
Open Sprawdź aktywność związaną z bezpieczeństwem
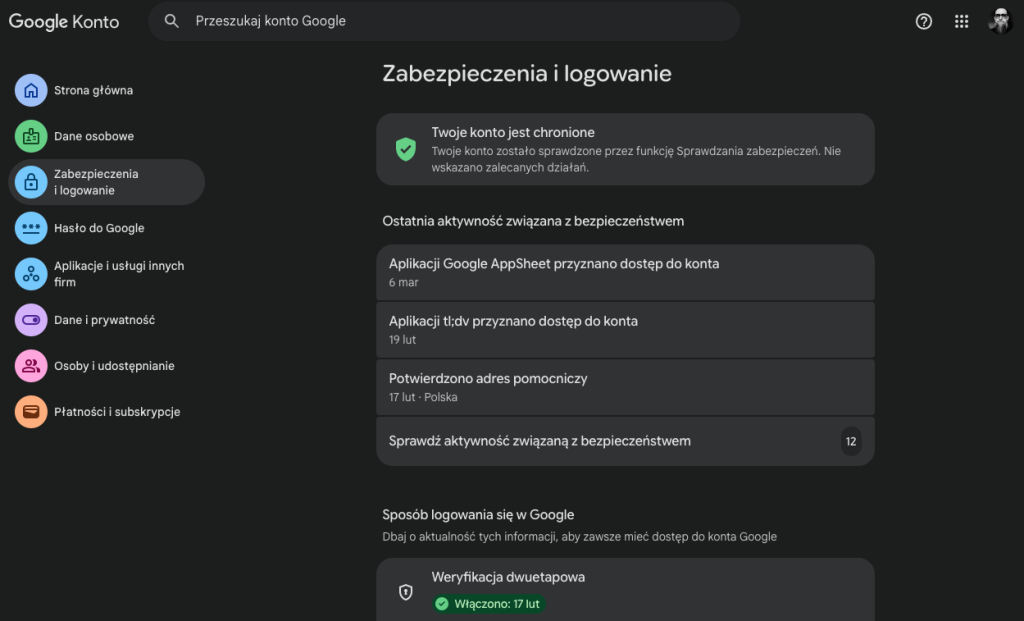point(625,441)
